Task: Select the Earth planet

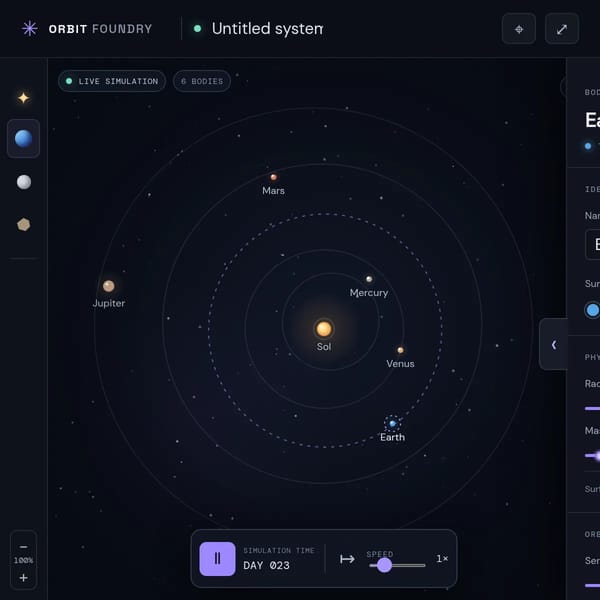Action: tap(392, 424)
